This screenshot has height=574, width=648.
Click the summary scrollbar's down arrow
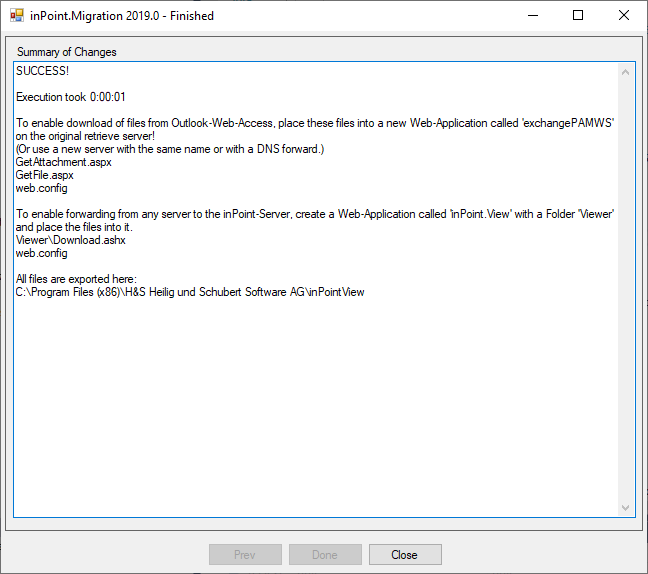626,508
